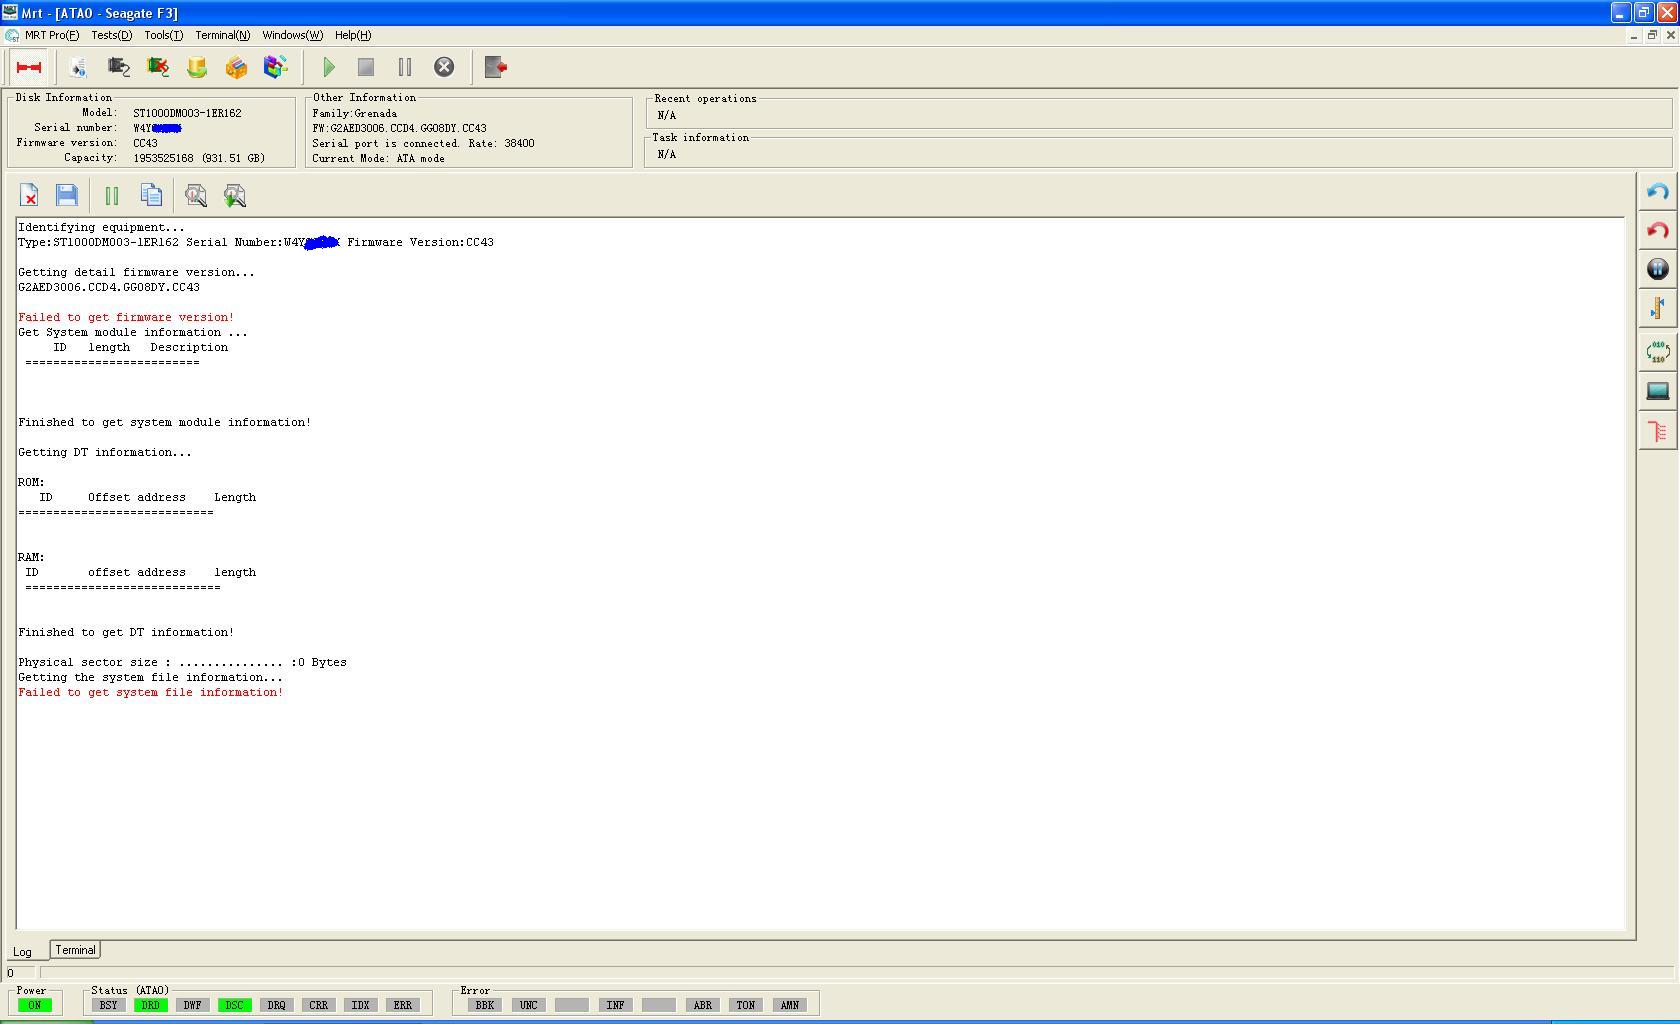The height and width of the screenshot is (1024, 1680).
Task: Click the red connector icon in main toolbar
Action: coord(29,67)
